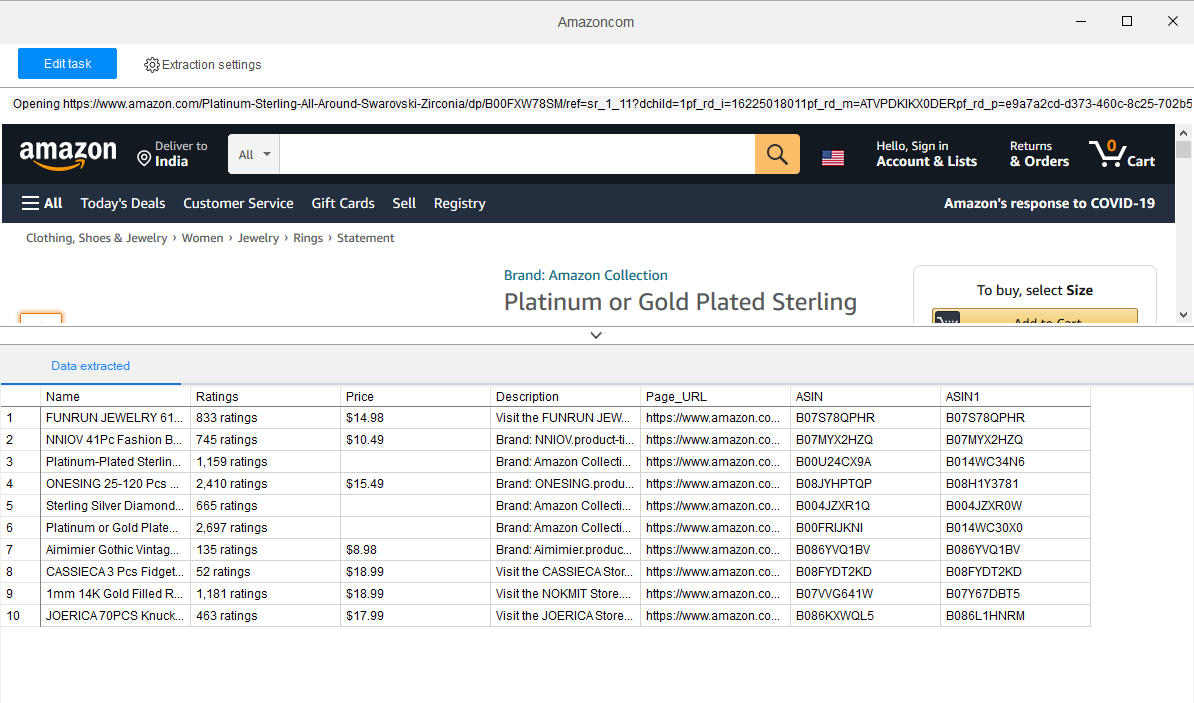Select the $10.49 price cell

click(x=415, y=439)
